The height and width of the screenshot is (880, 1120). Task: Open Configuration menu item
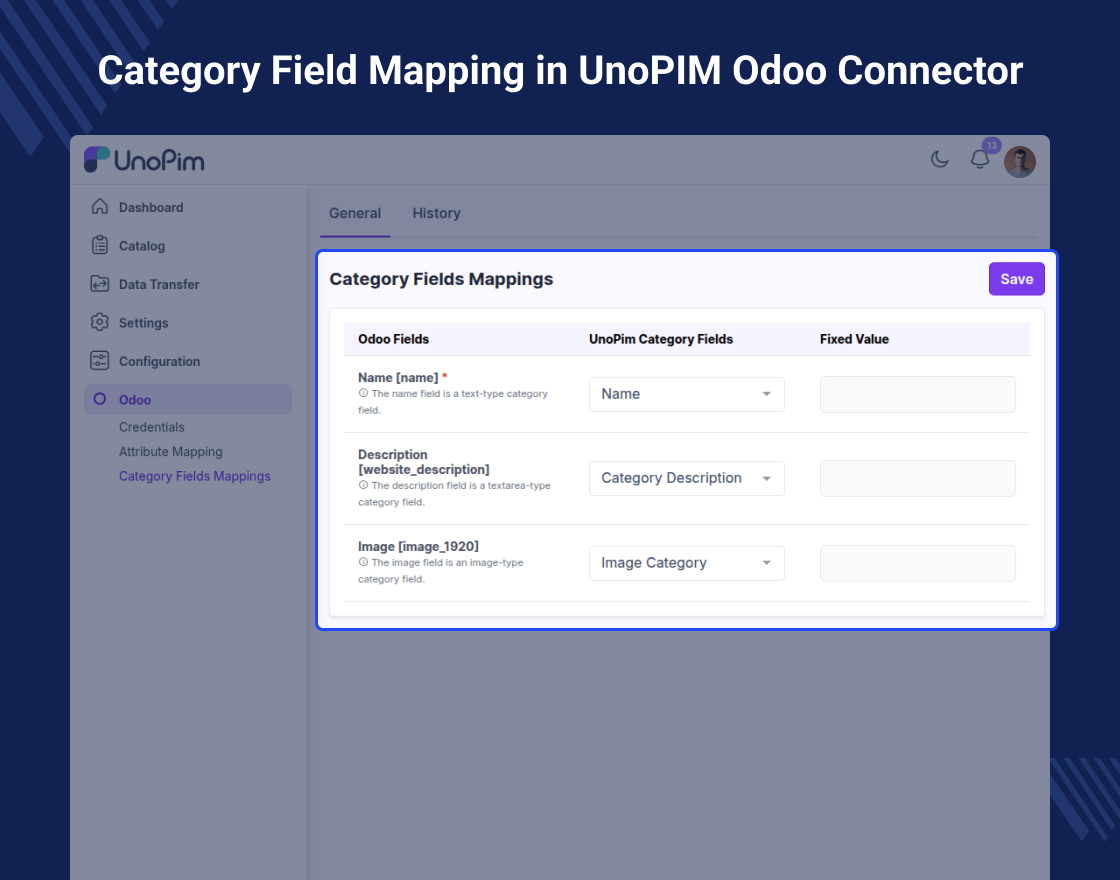pos(159,361)
